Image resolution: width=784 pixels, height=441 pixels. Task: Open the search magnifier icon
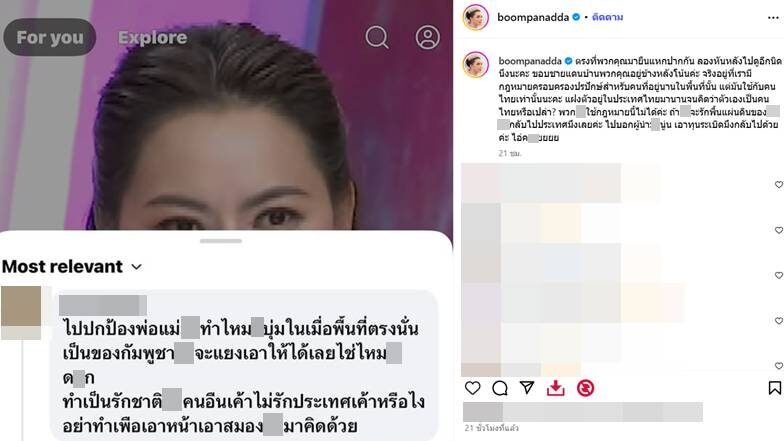tap(377, 38)
